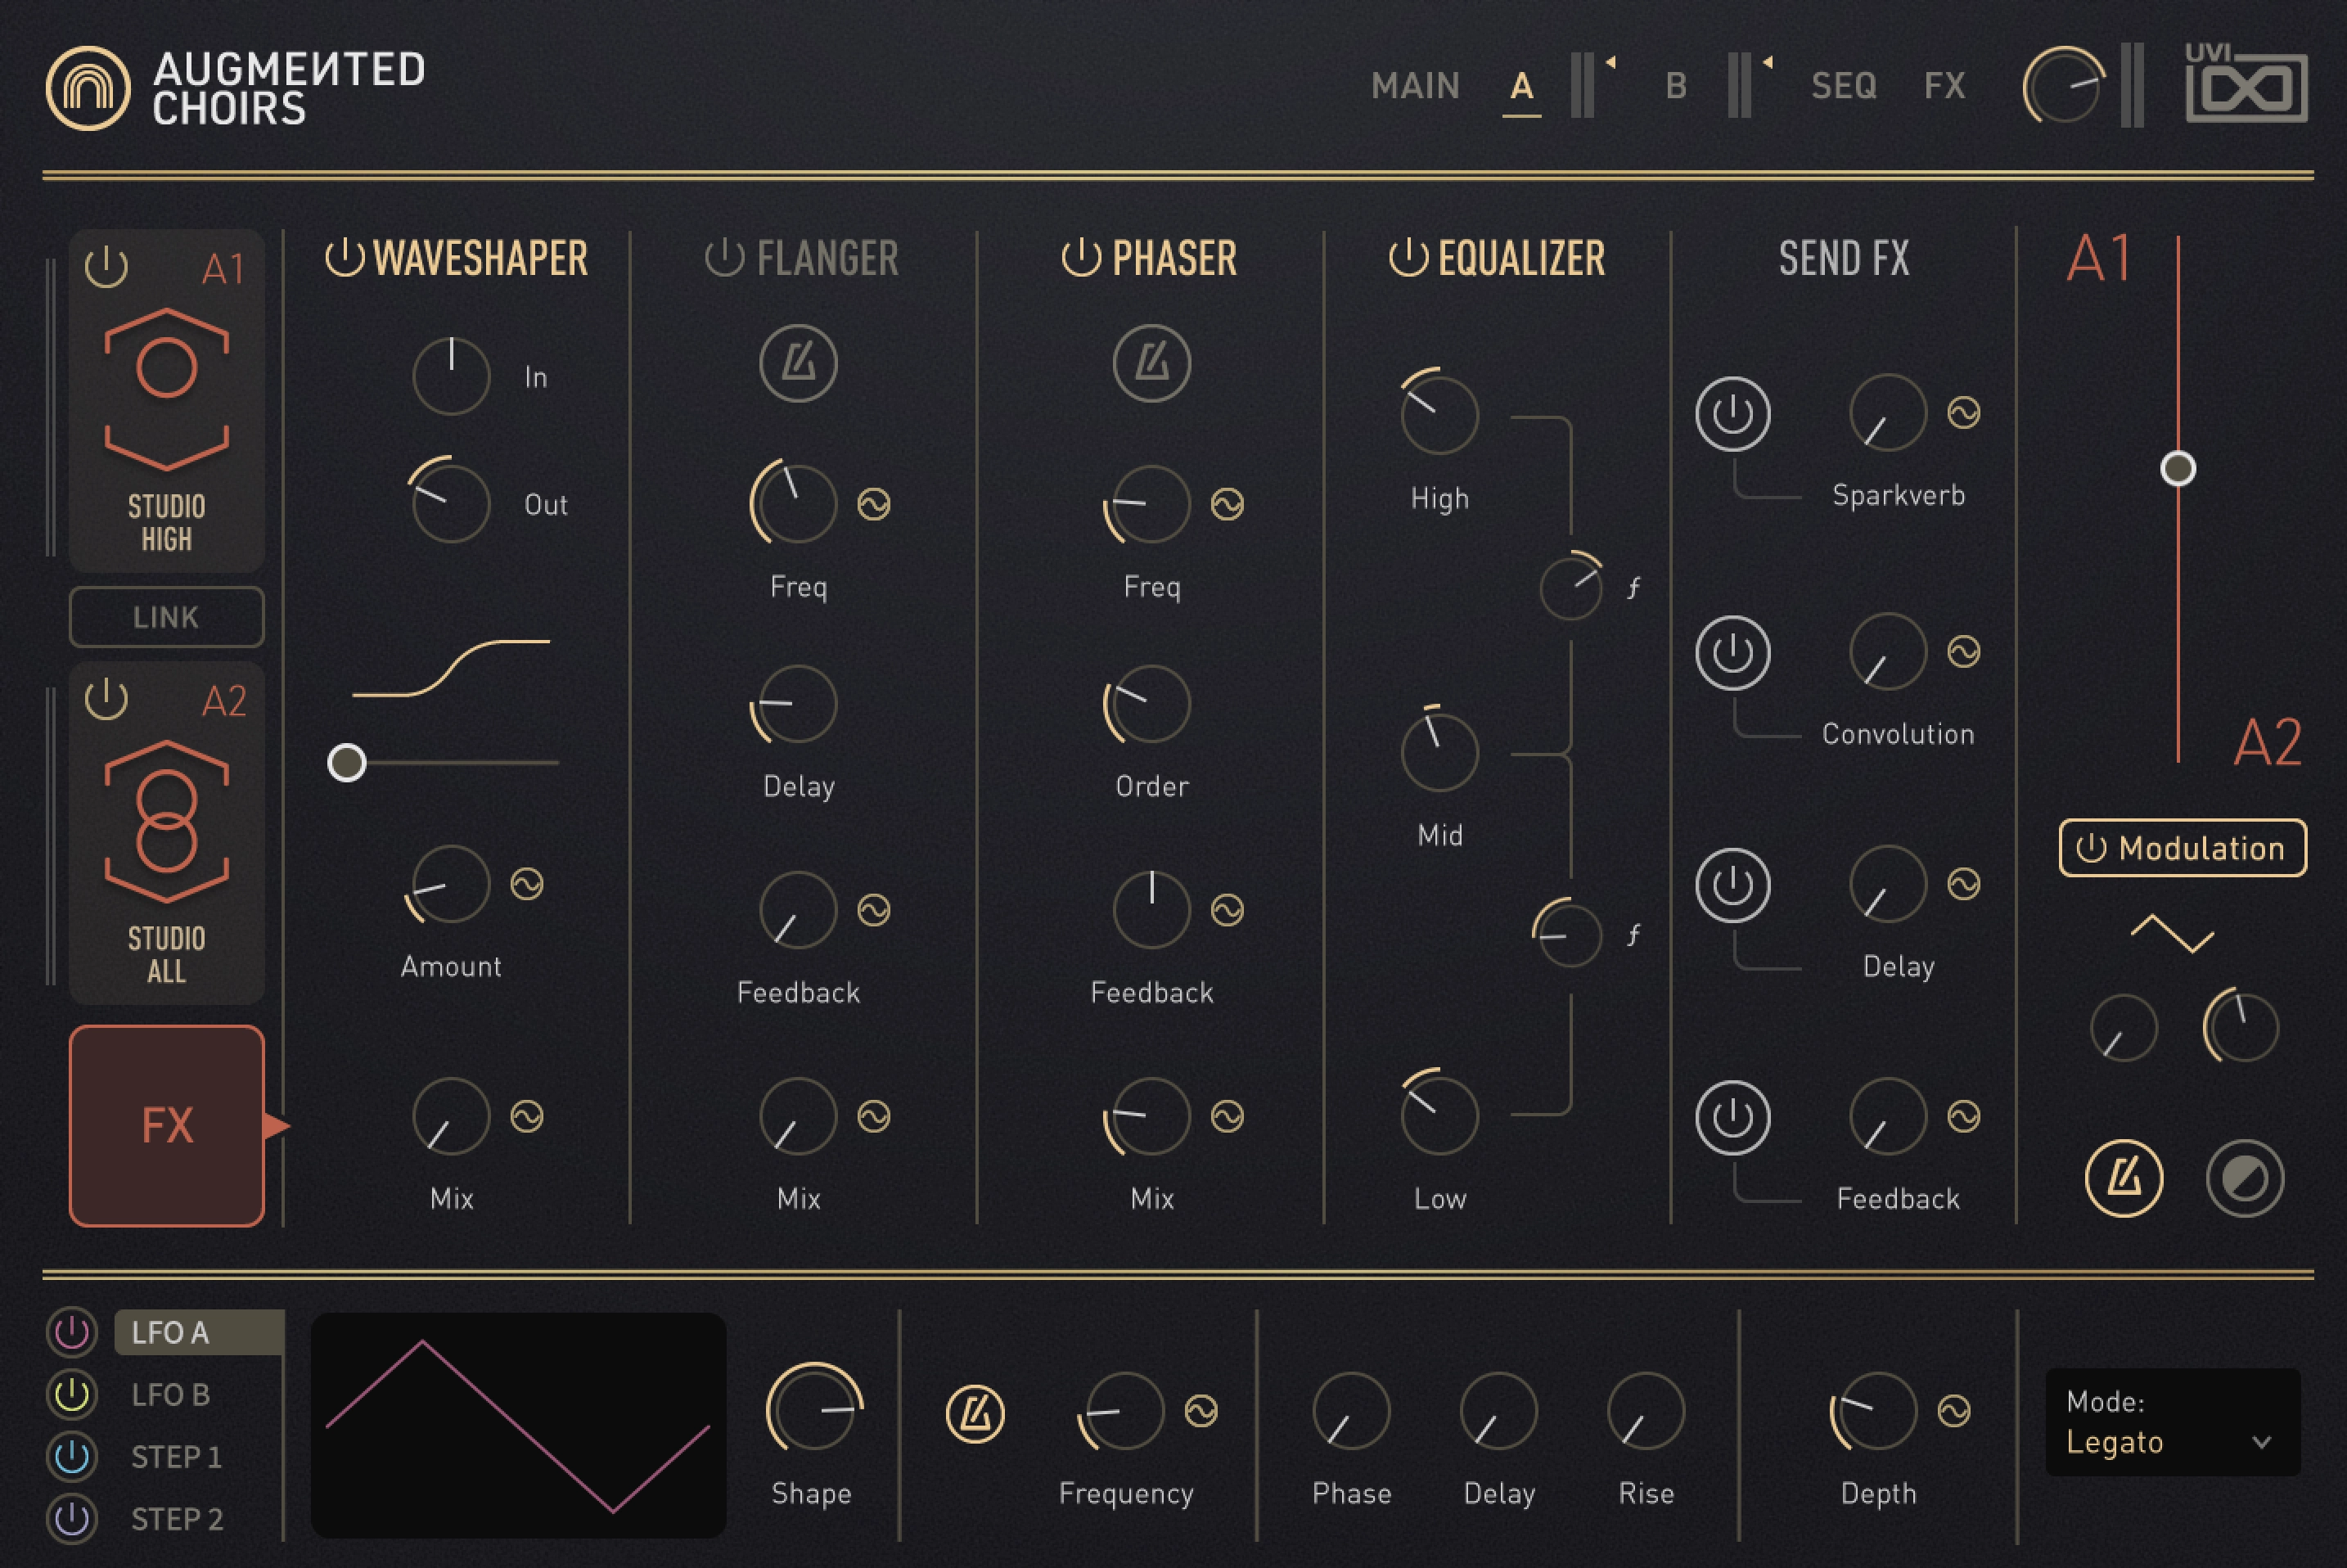Click the Modulation panel metronome sync icon
Screen dimensions: 2347x1568
(x=2124, y=1178)
